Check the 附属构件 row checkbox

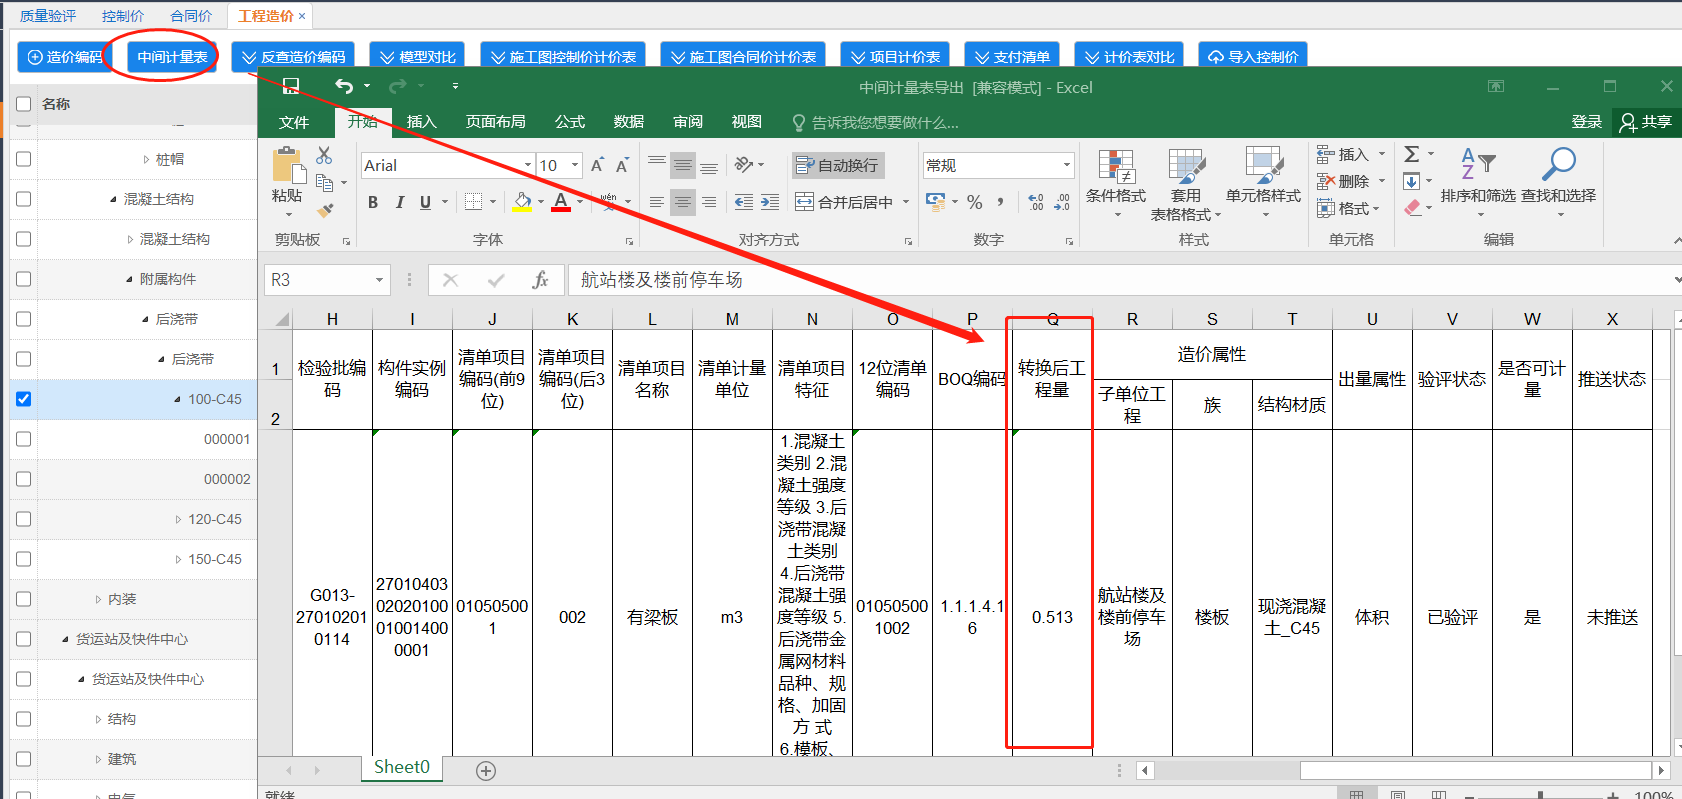(x=24, y=279)
